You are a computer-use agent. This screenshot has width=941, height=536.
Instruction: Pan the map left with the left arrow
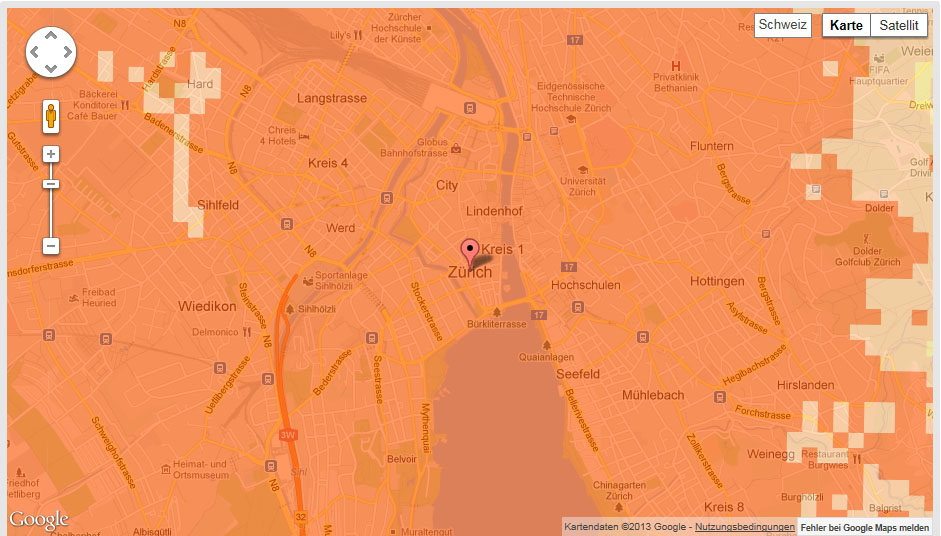(x=34, y=52)
